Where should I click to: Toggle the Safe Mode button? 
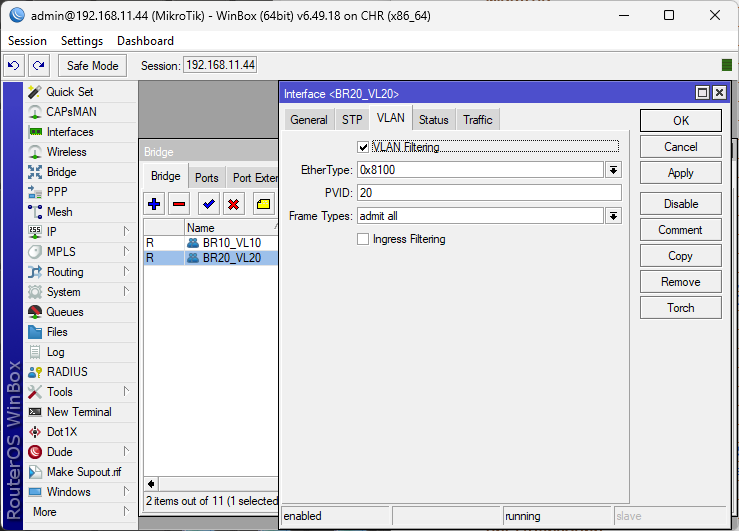pyautogui.click(x=92, y=66)
